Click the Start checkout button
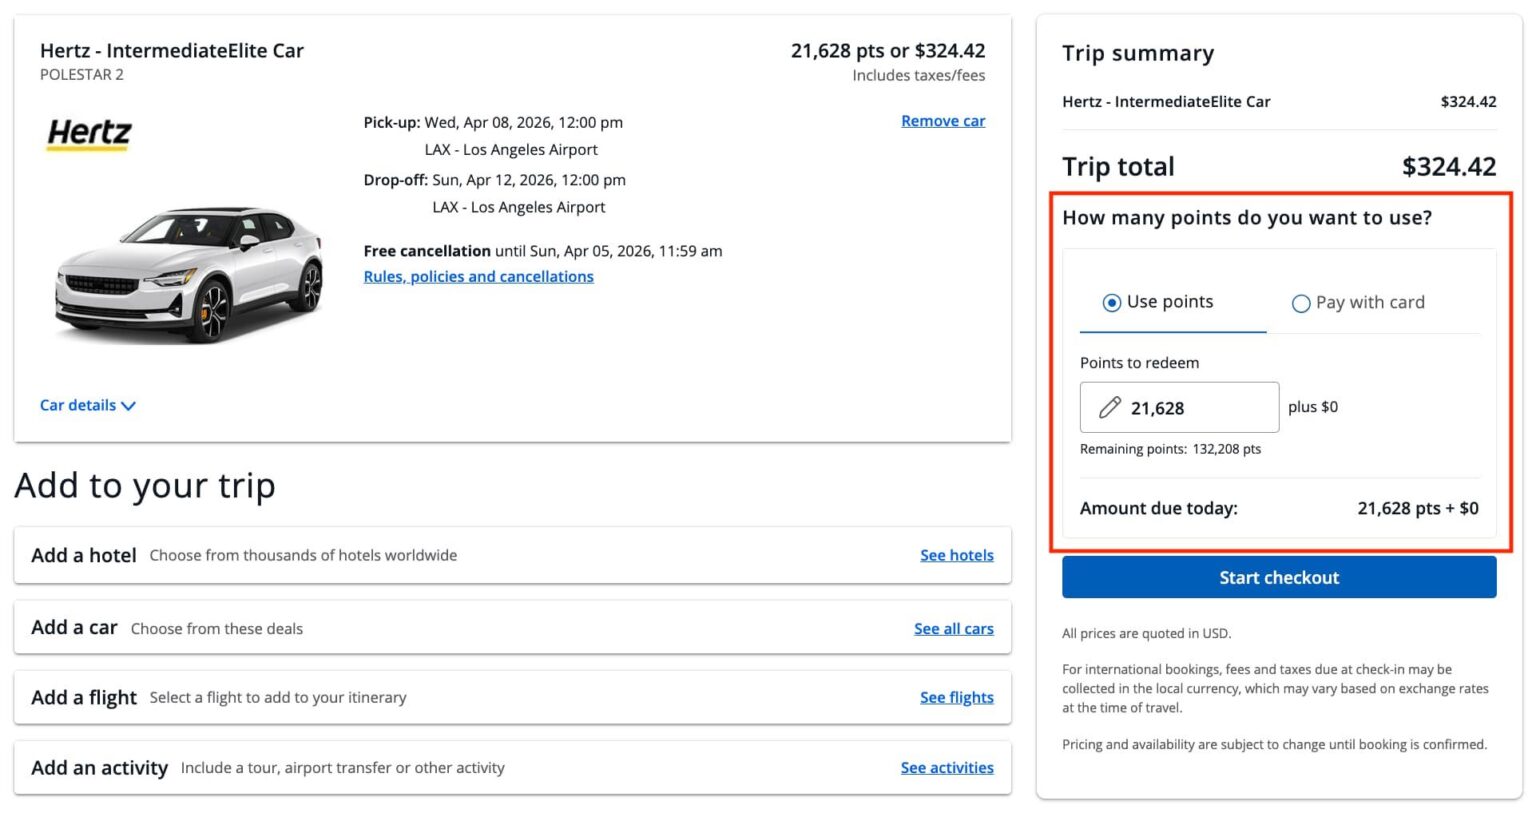This screenshot has height=813, width=1536. 1279,578
